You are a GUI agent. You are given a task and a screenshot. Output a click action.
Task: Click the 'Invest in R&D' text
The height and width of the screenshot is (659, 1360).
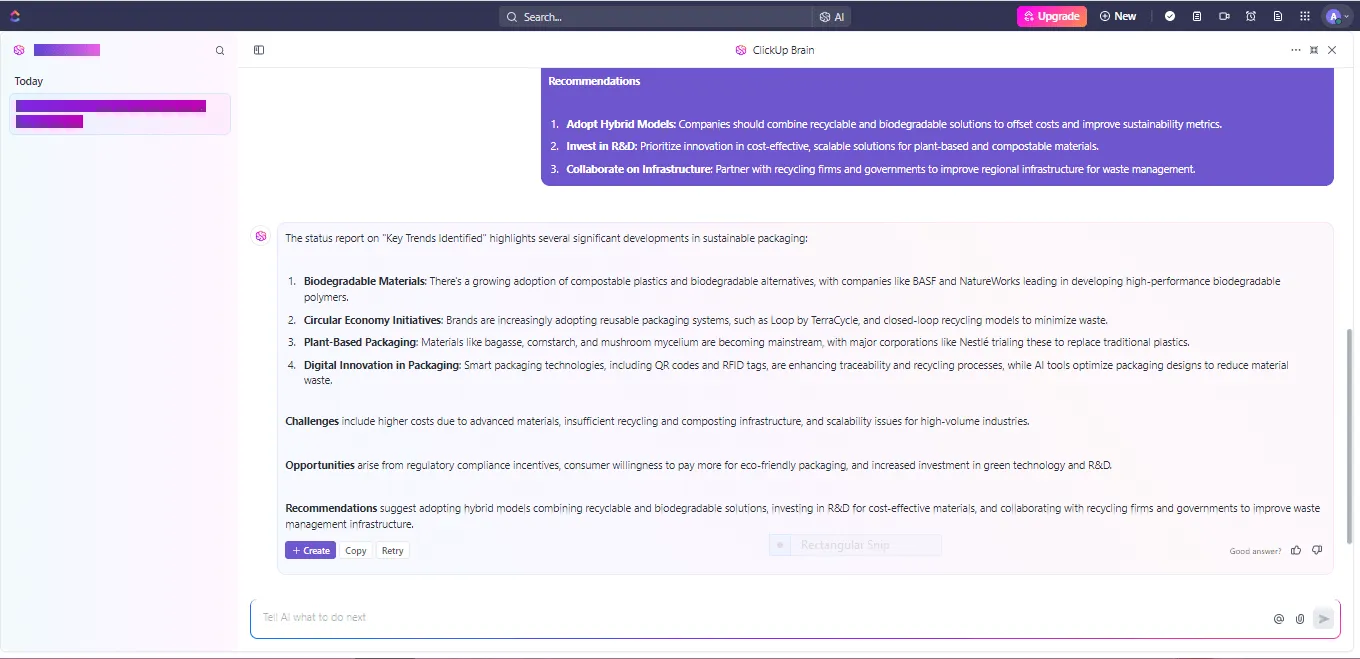pyautogui.click(x=602, y=147)
